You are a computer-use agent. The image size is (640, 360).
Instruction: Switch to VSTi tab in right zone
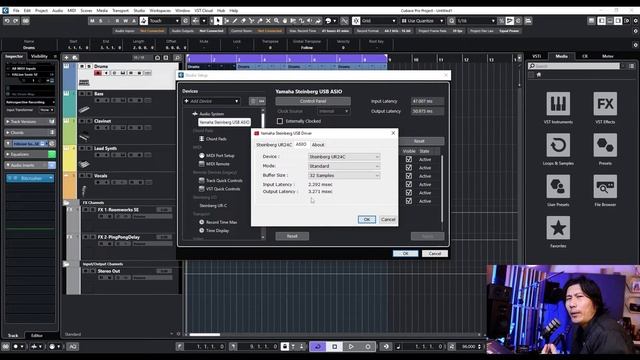[x=537, y=56]
